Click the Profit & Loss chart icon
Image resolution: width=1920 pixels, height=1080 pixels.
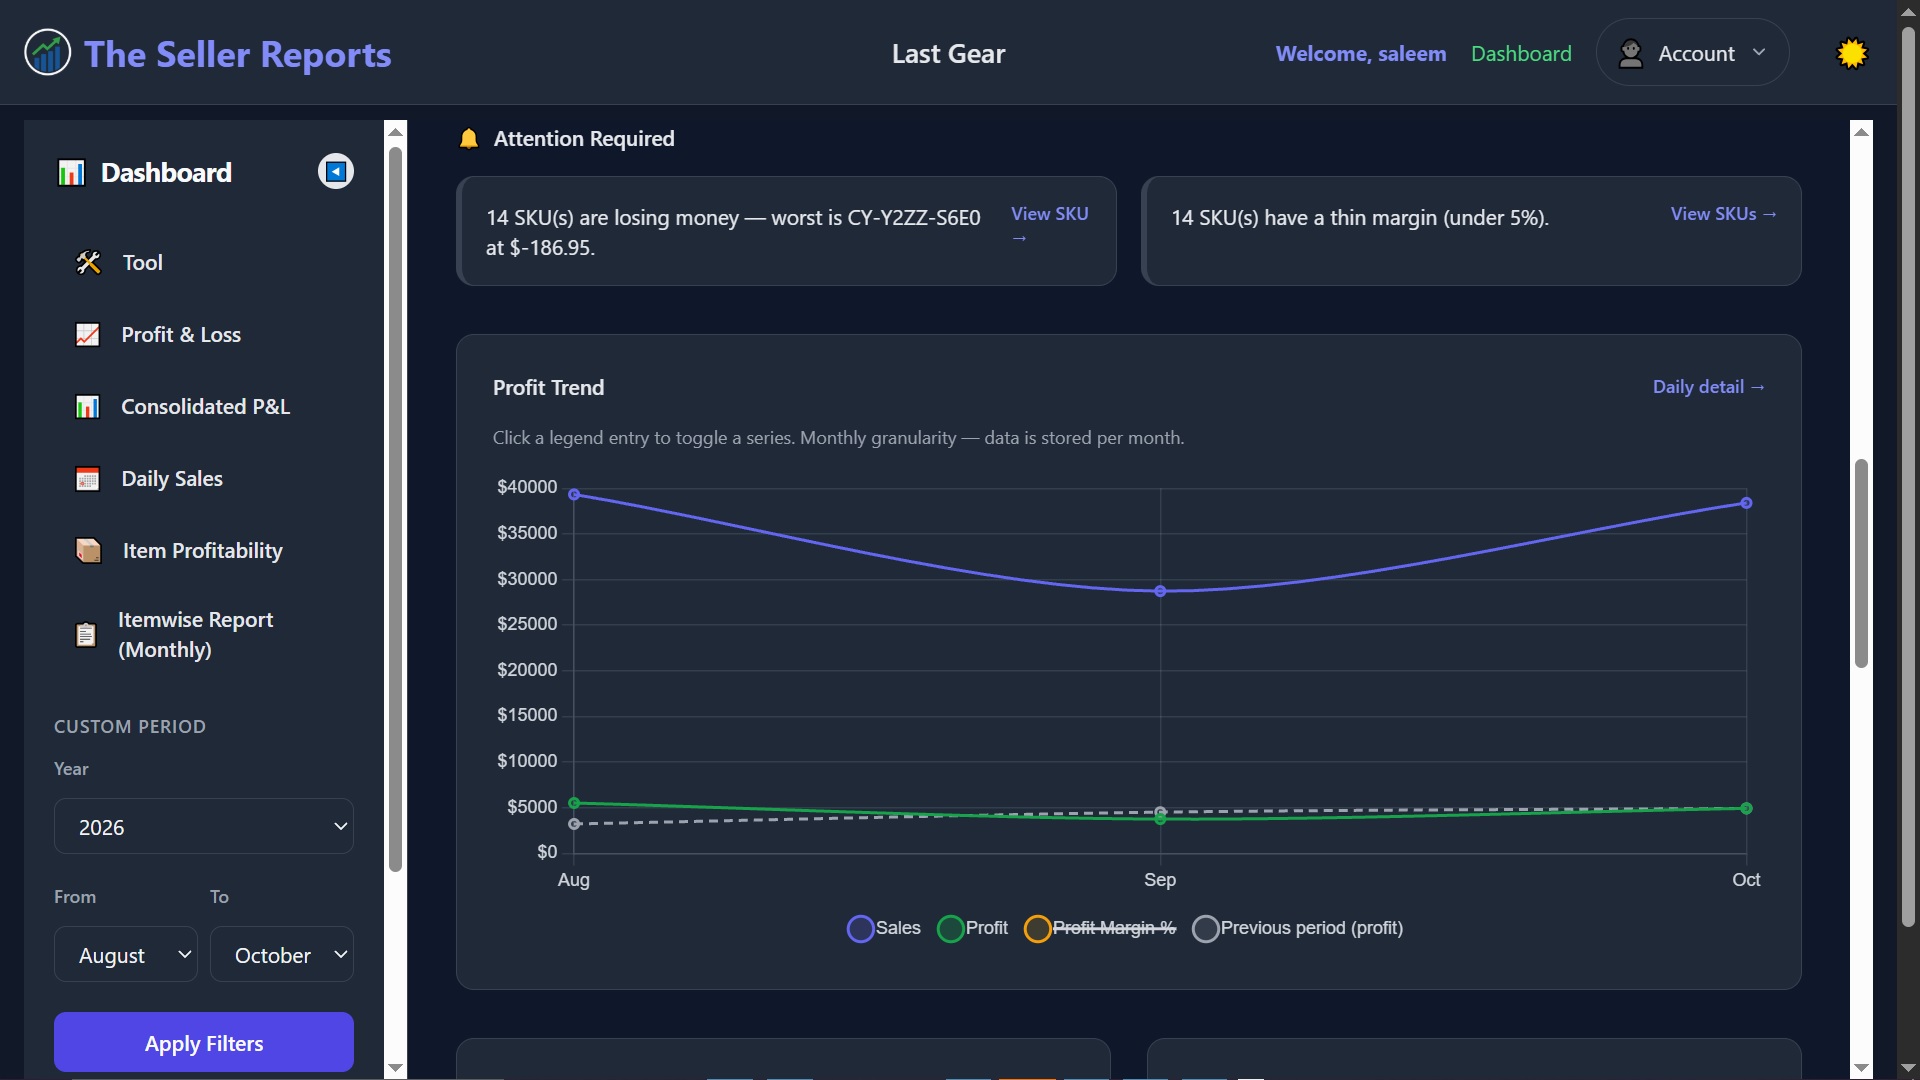point(88,335)
